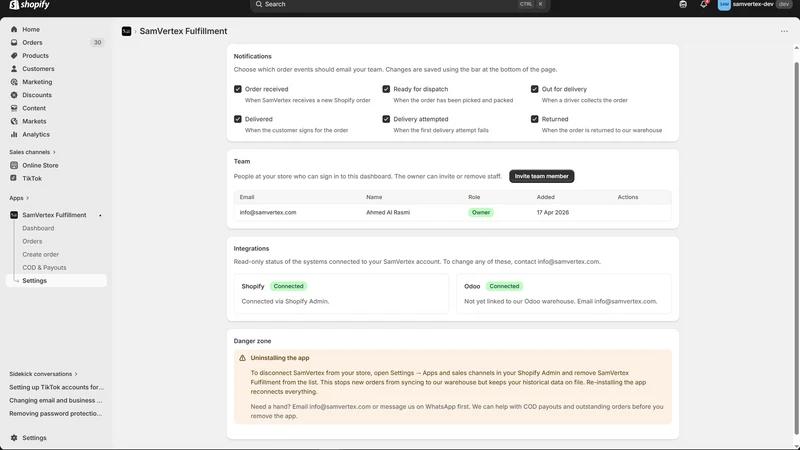Click the Content icon in sidebar
Viewport: 800px width, 450px height.
tap(14, 108)
